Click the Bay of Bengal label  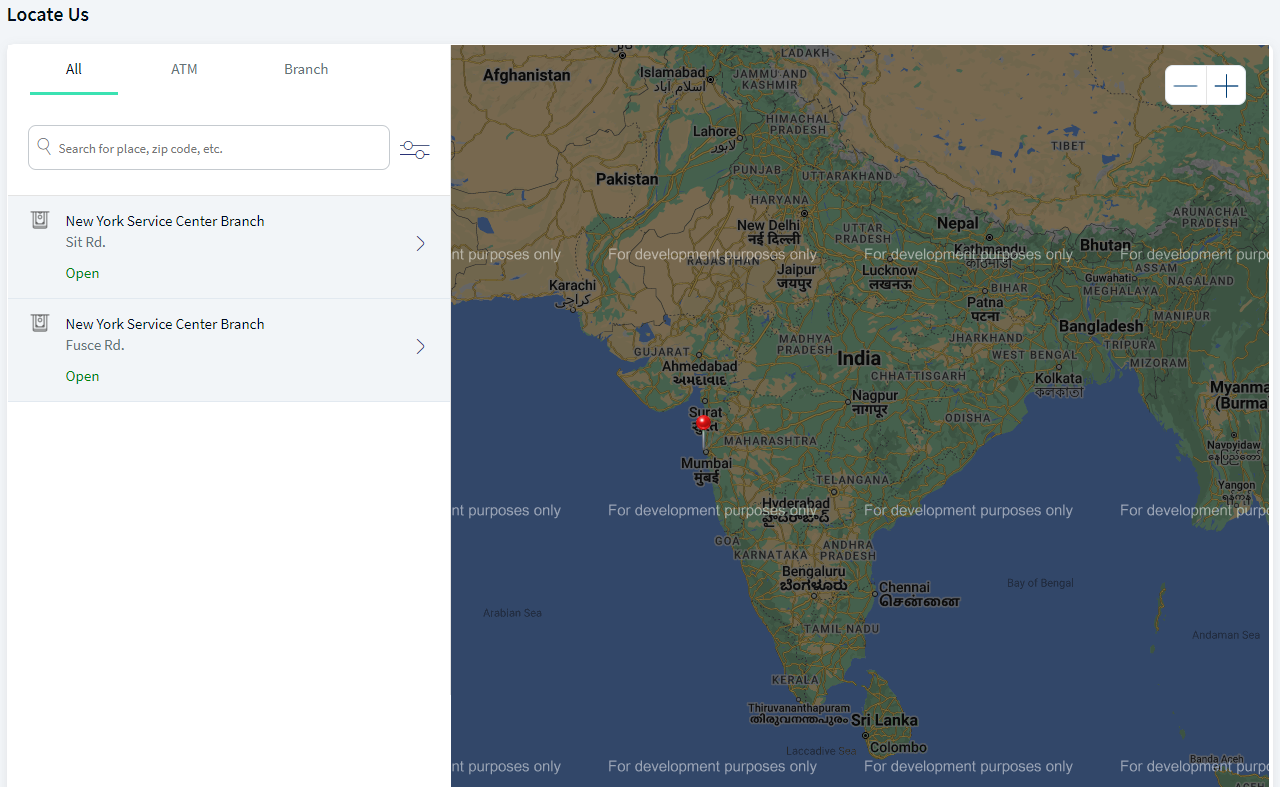coord(1040,583)
